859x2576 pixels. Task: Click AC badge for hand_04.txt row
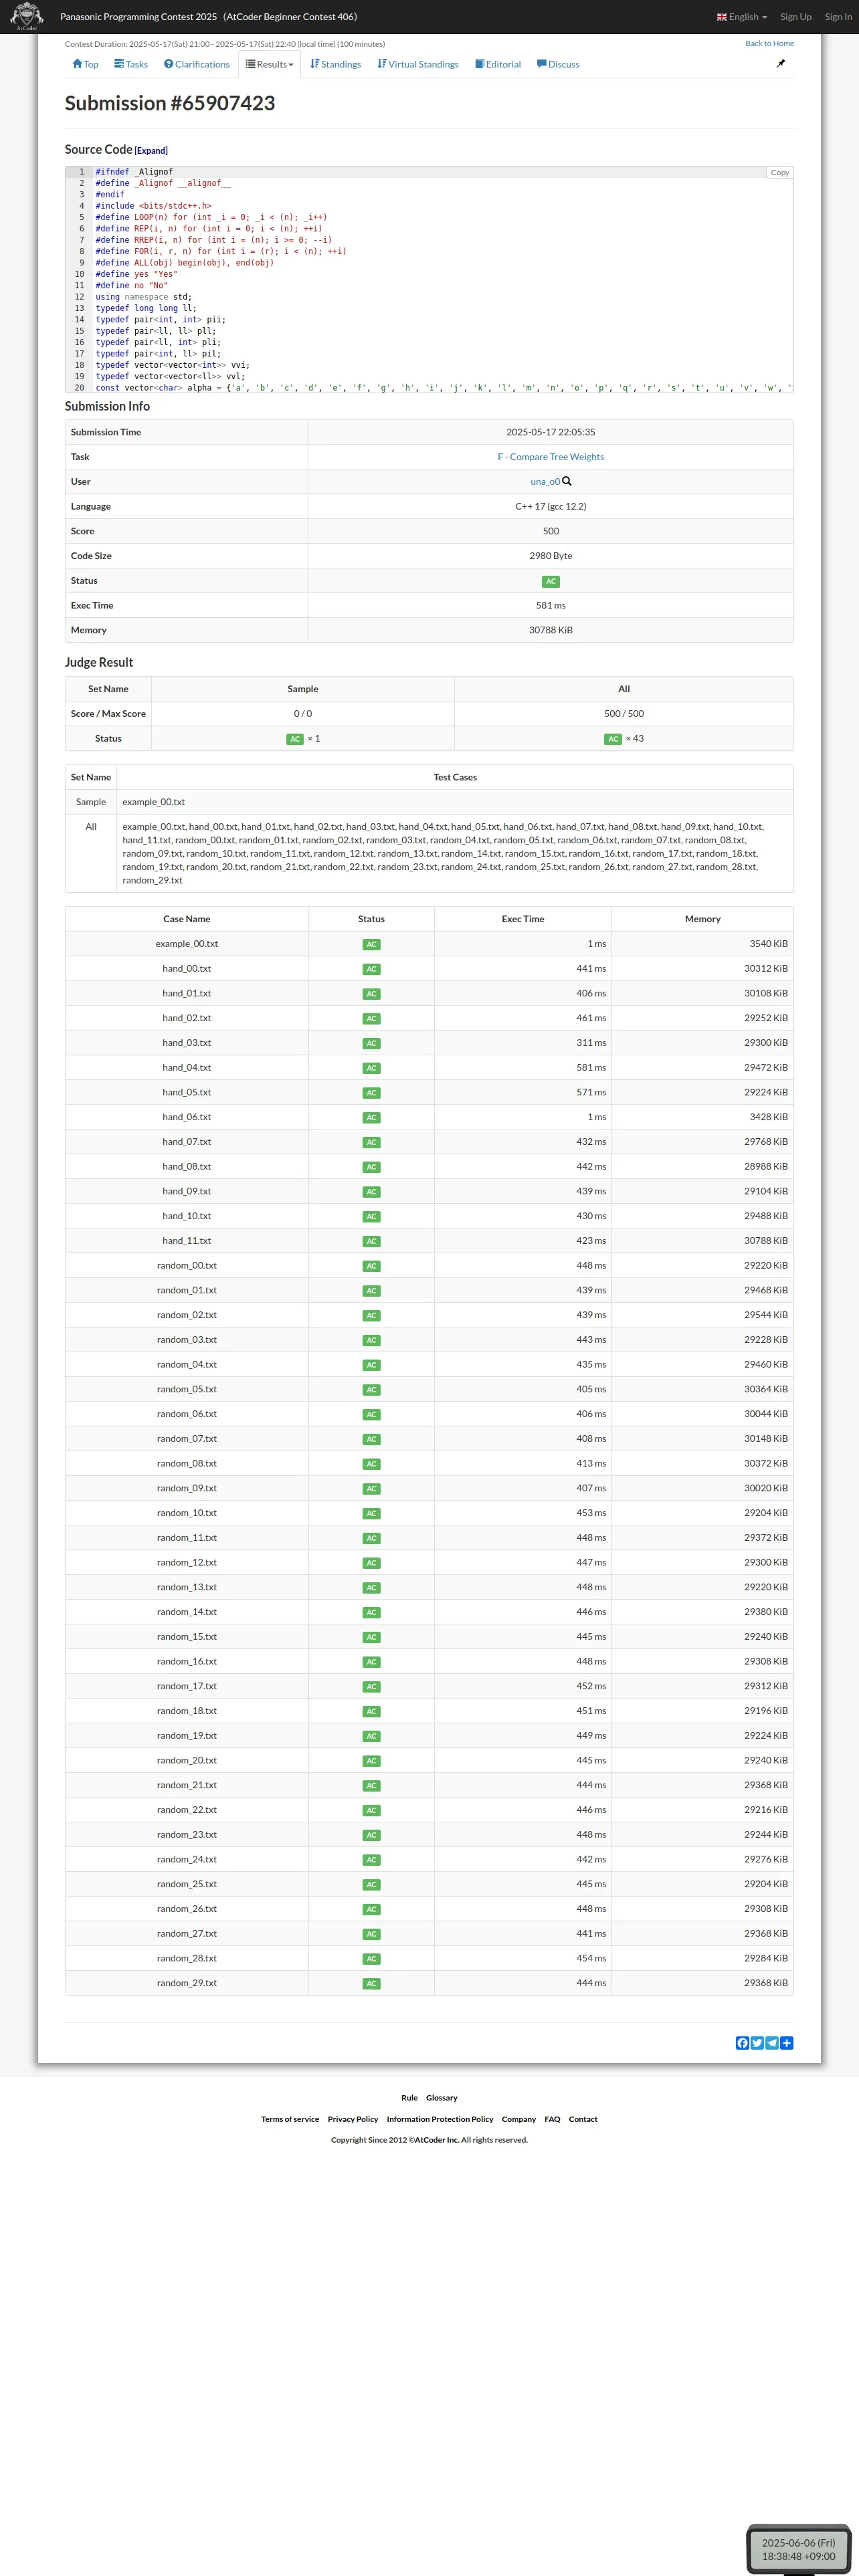pyautogui.click(x=371, y=1068)
